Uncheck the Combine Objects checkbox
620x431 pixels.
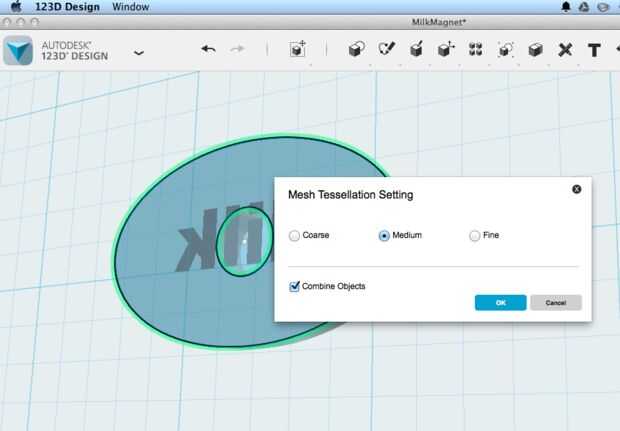tap(294, 286)
